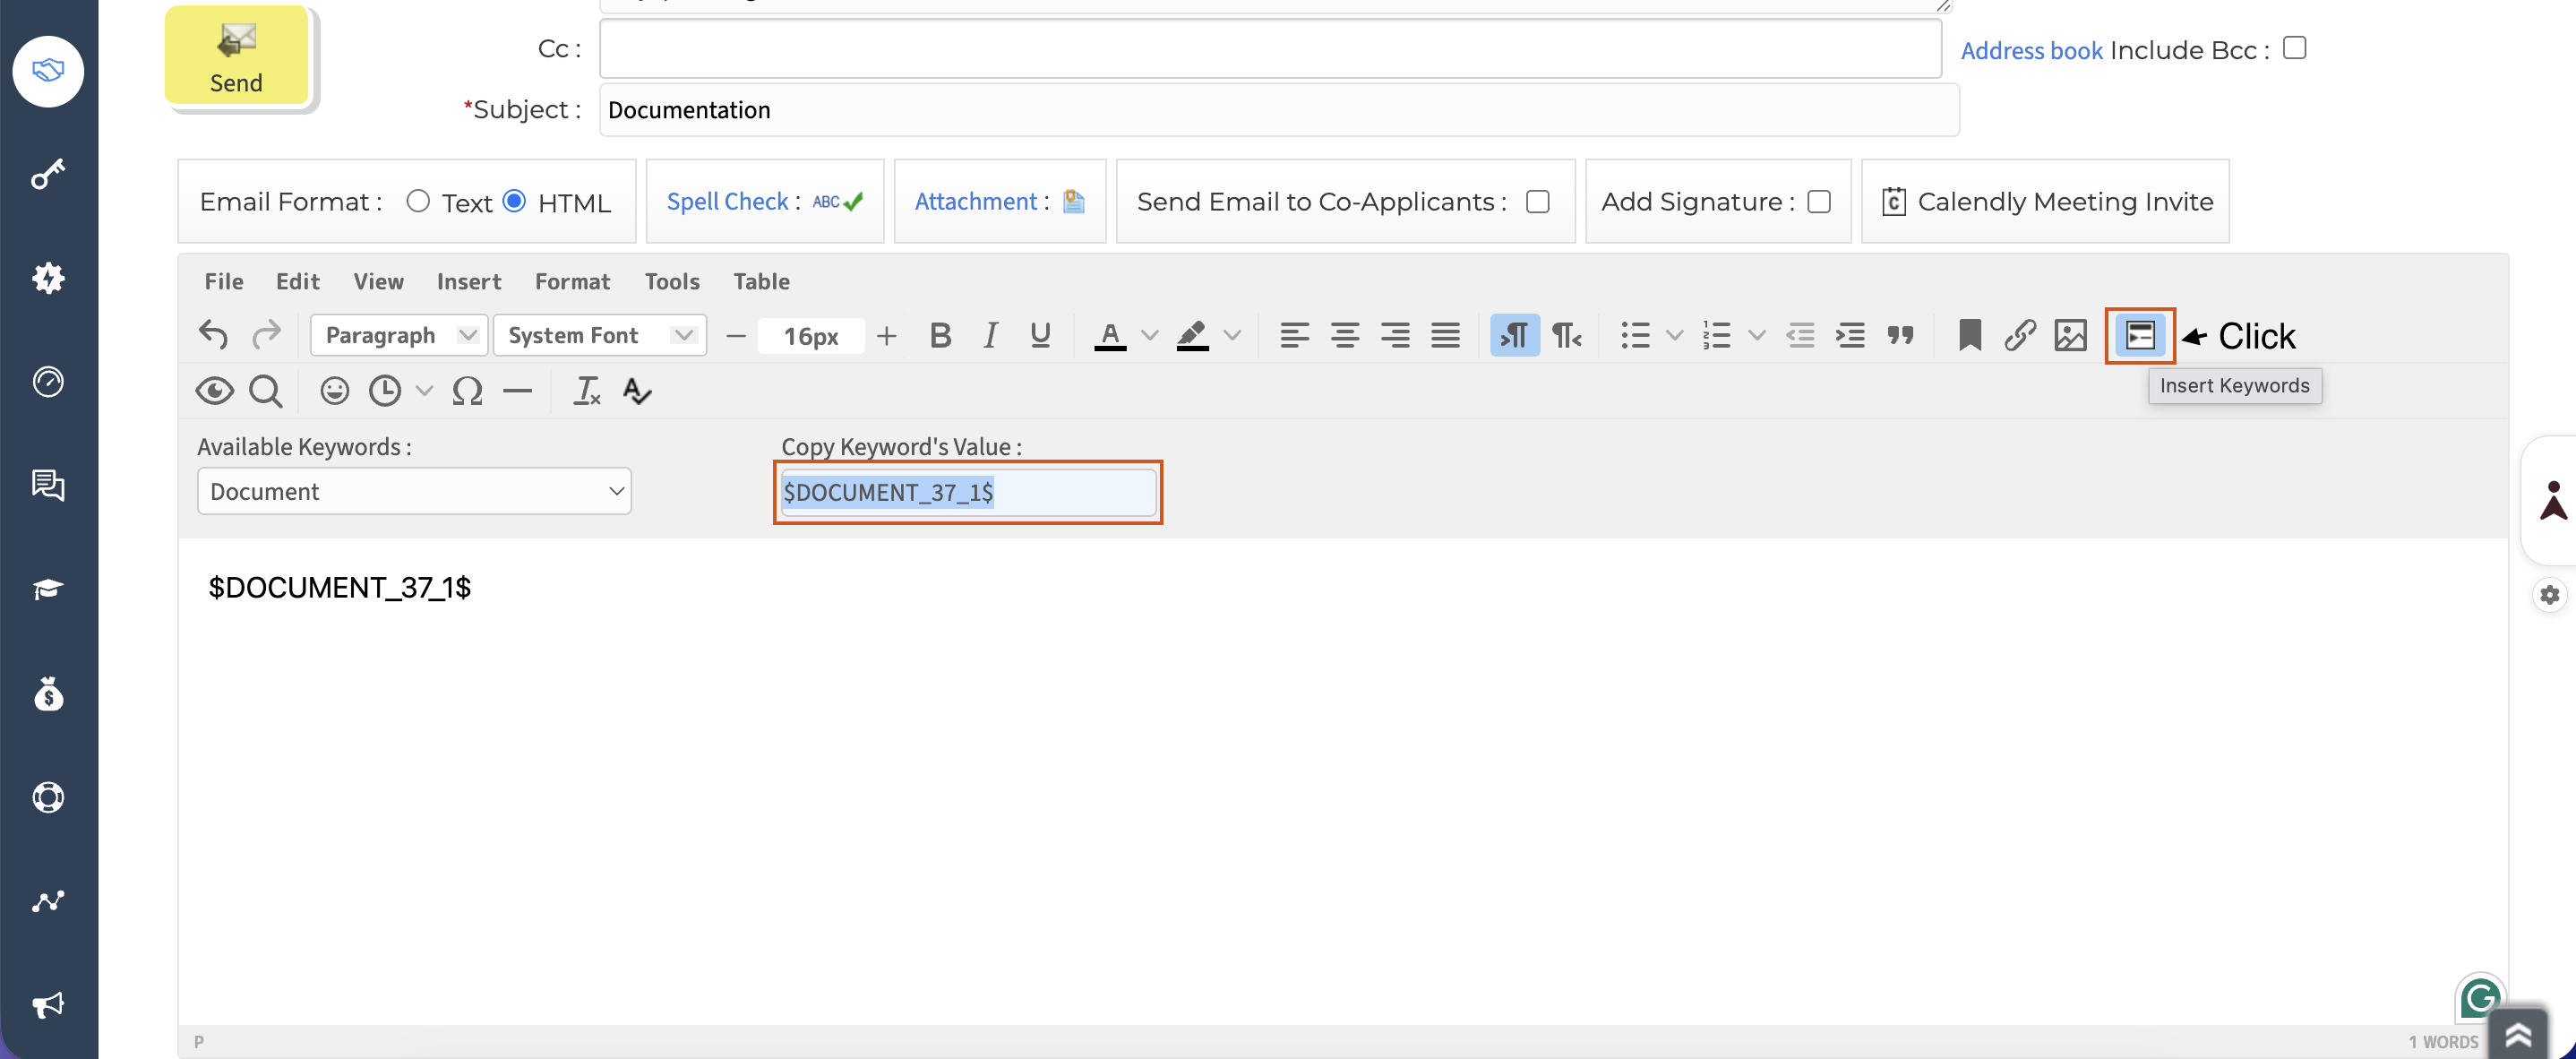This screenshot has width=2576, height=1059.
Task: Clear text formatting
Action: click(587, 391)
